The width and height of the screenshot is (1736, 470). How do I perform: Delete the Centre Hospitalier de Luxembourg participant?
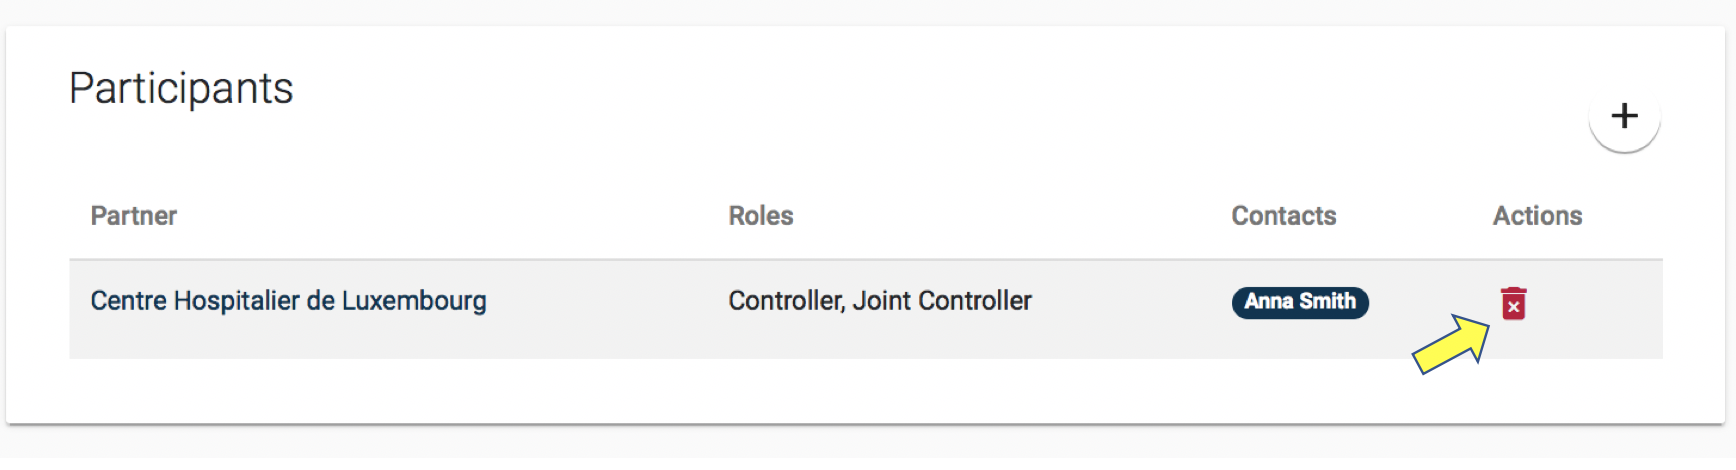[1513, 303]
